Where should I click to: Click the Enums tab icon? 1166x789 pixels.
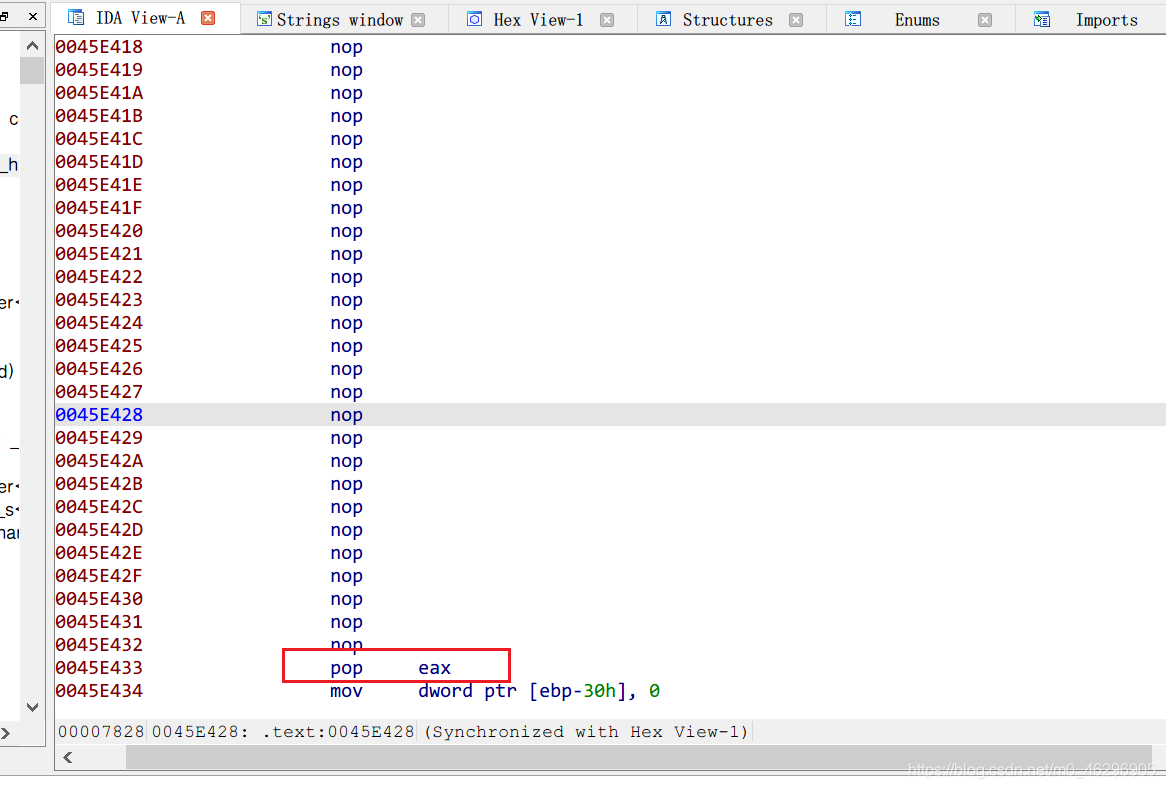[853, 19]
